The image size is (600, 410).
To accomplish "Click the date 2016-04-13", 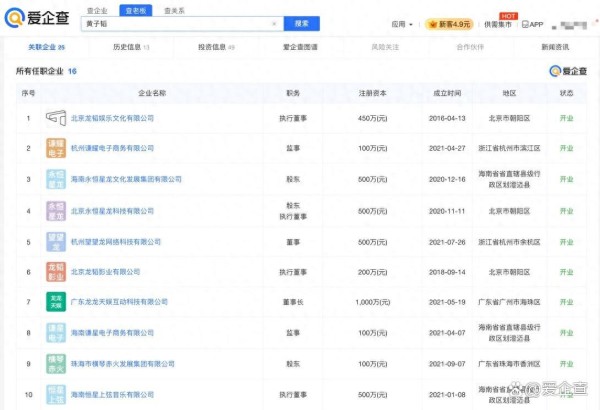I will [447, 118].
